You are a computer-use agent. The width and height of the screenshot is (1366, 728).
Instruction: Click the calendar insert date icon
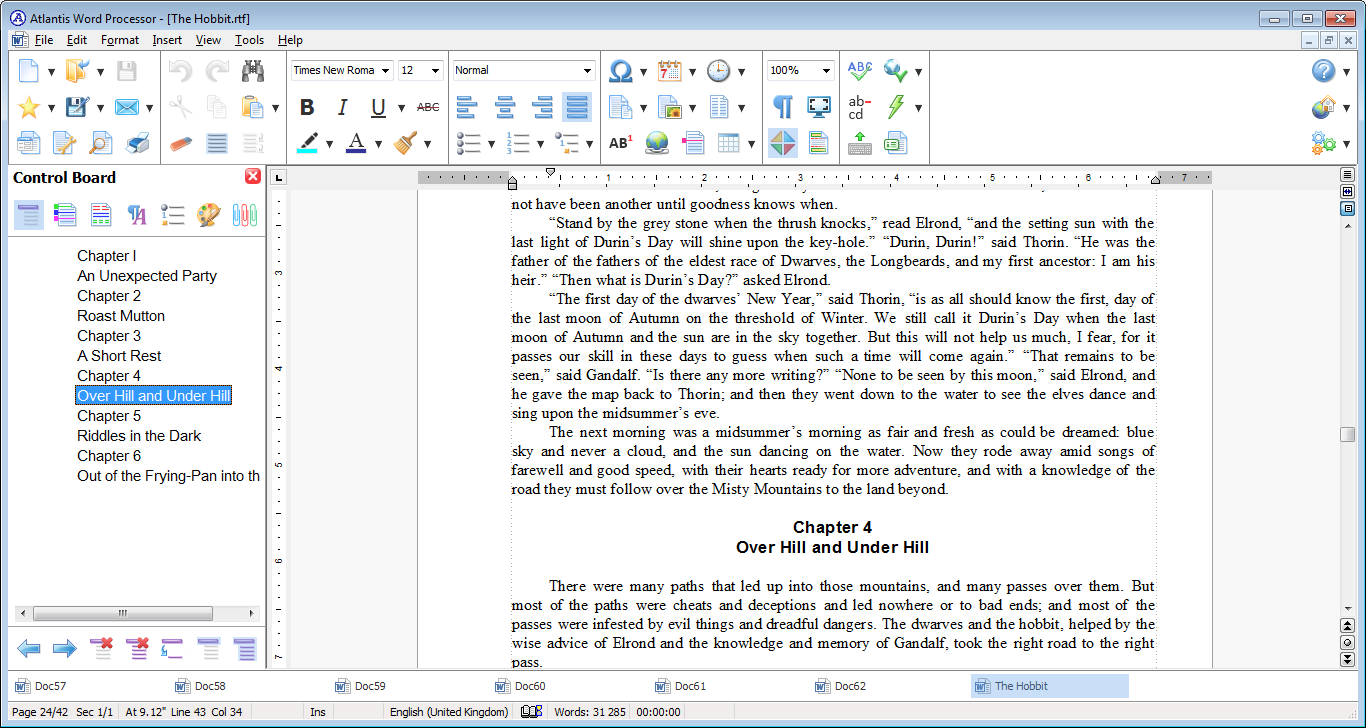pos(669,71)
